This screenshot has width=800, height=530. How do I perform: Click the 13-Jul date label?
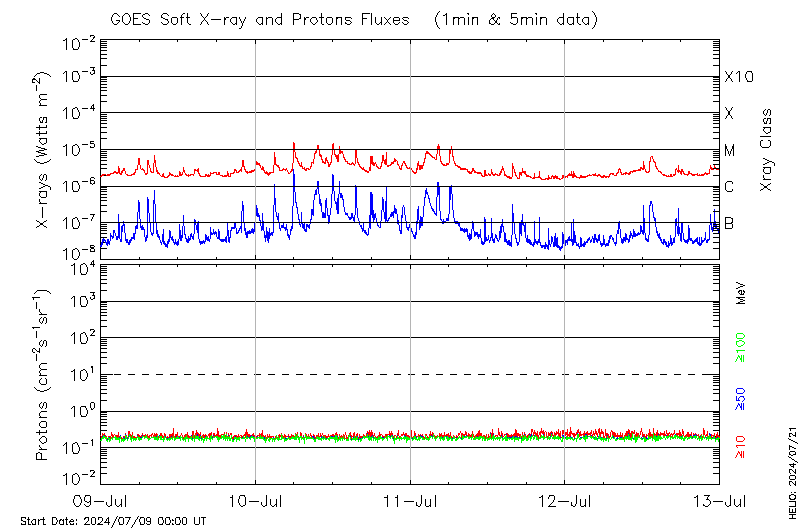tap(719, 500)
